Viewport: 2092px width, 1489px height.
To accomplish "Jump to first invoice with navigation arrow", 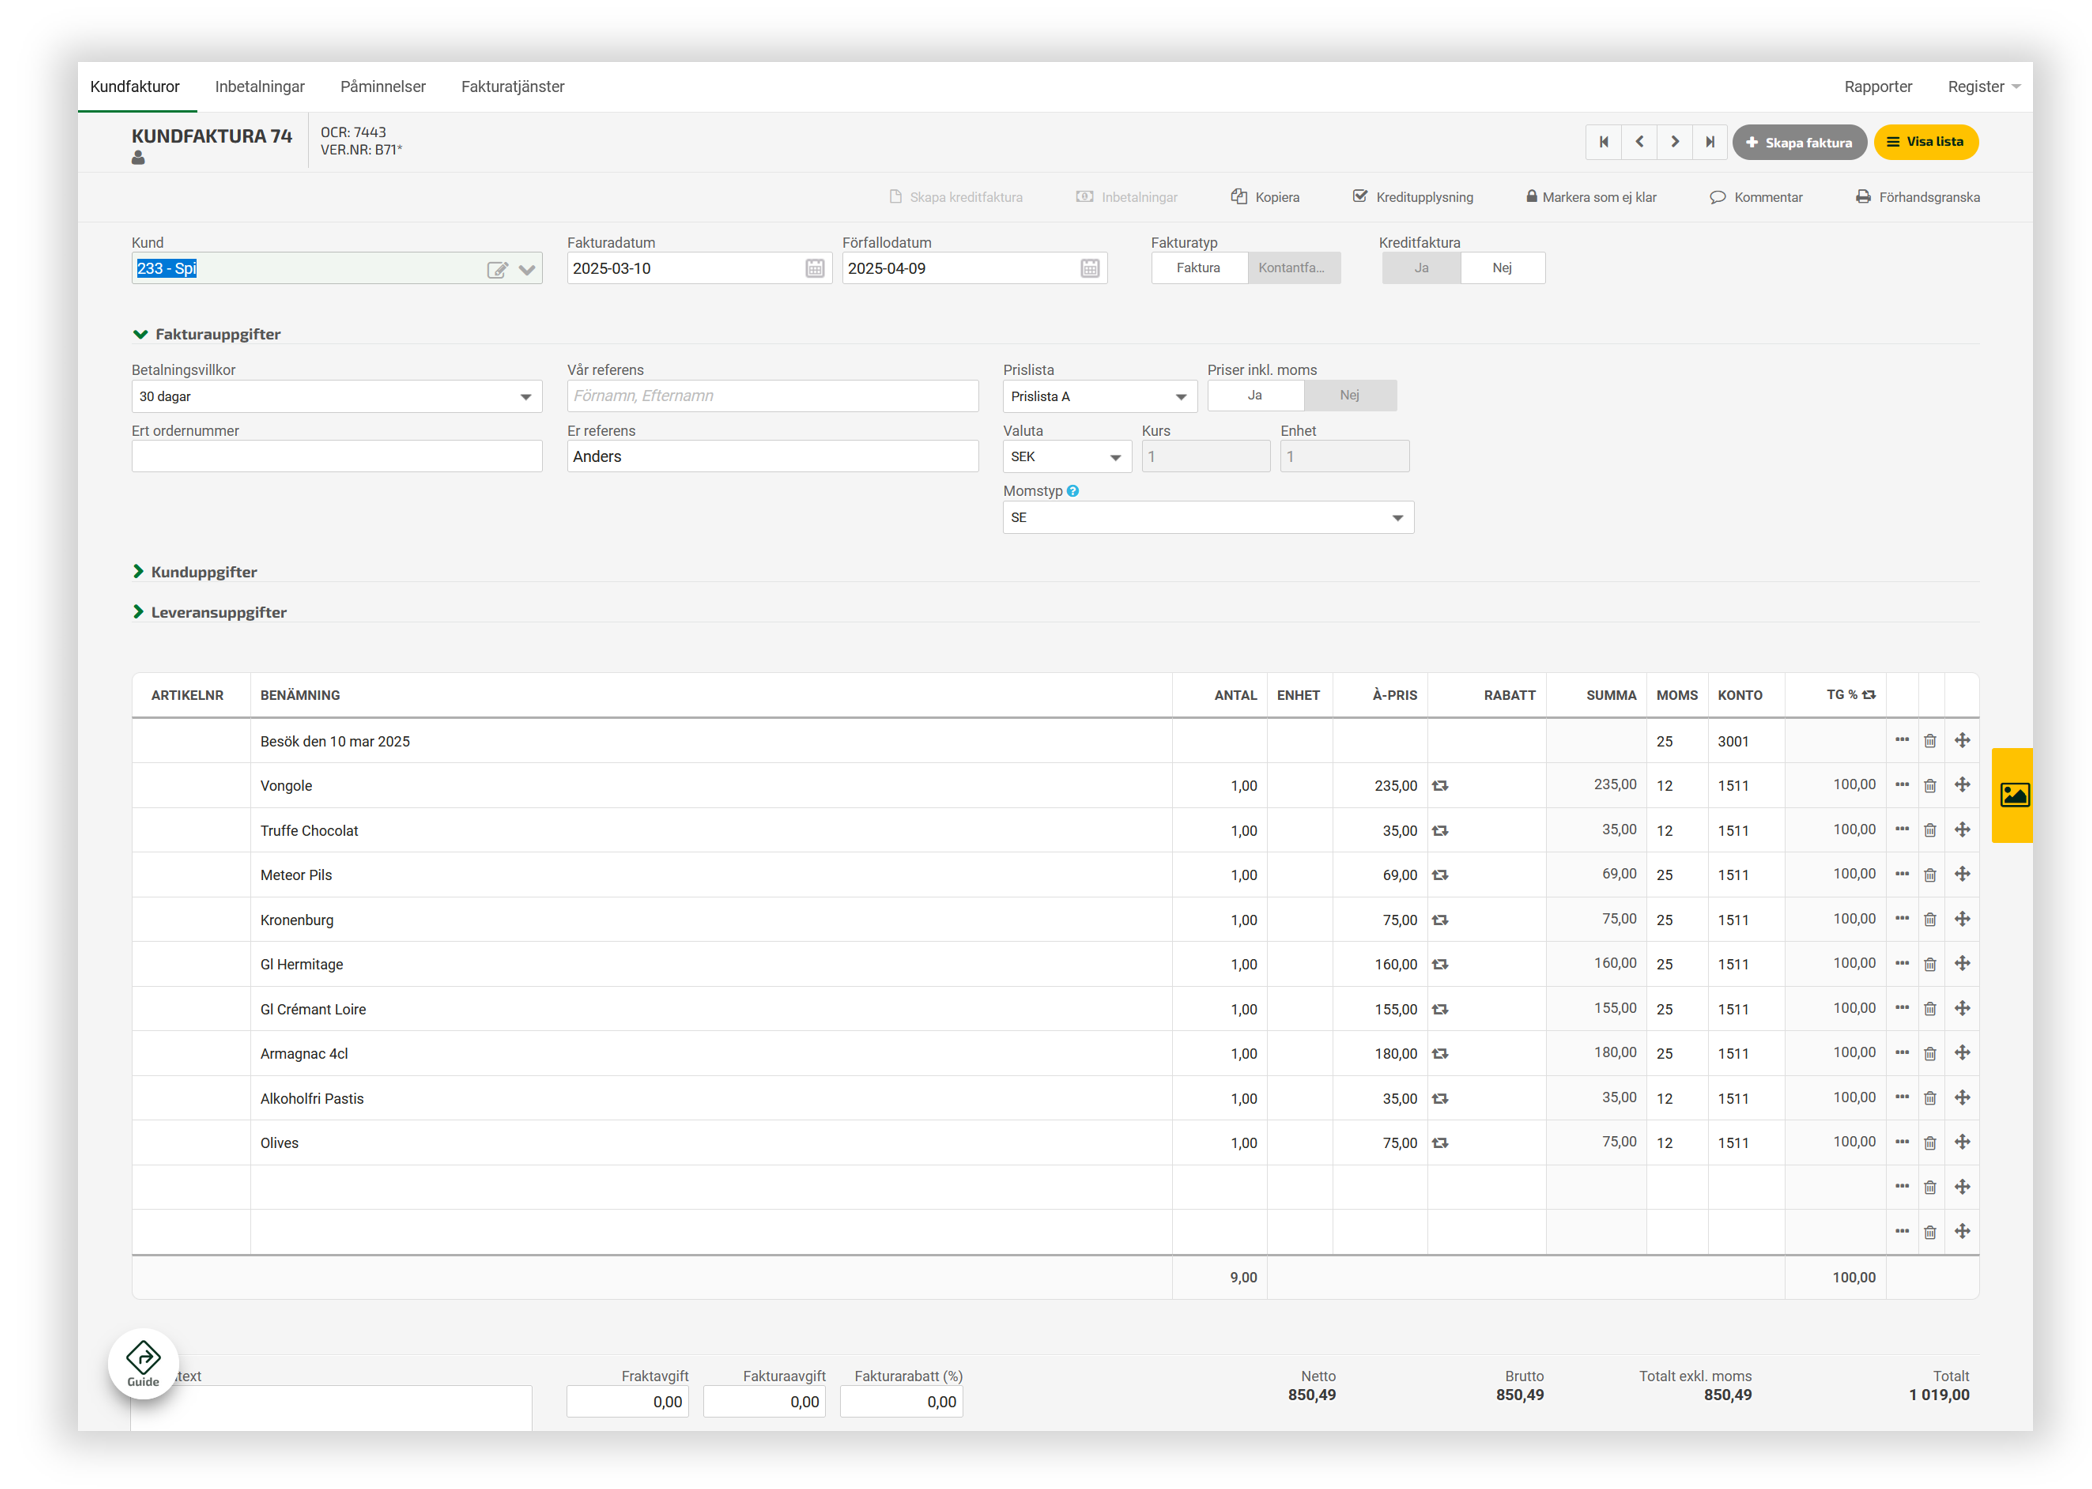I will (1603, 142).
